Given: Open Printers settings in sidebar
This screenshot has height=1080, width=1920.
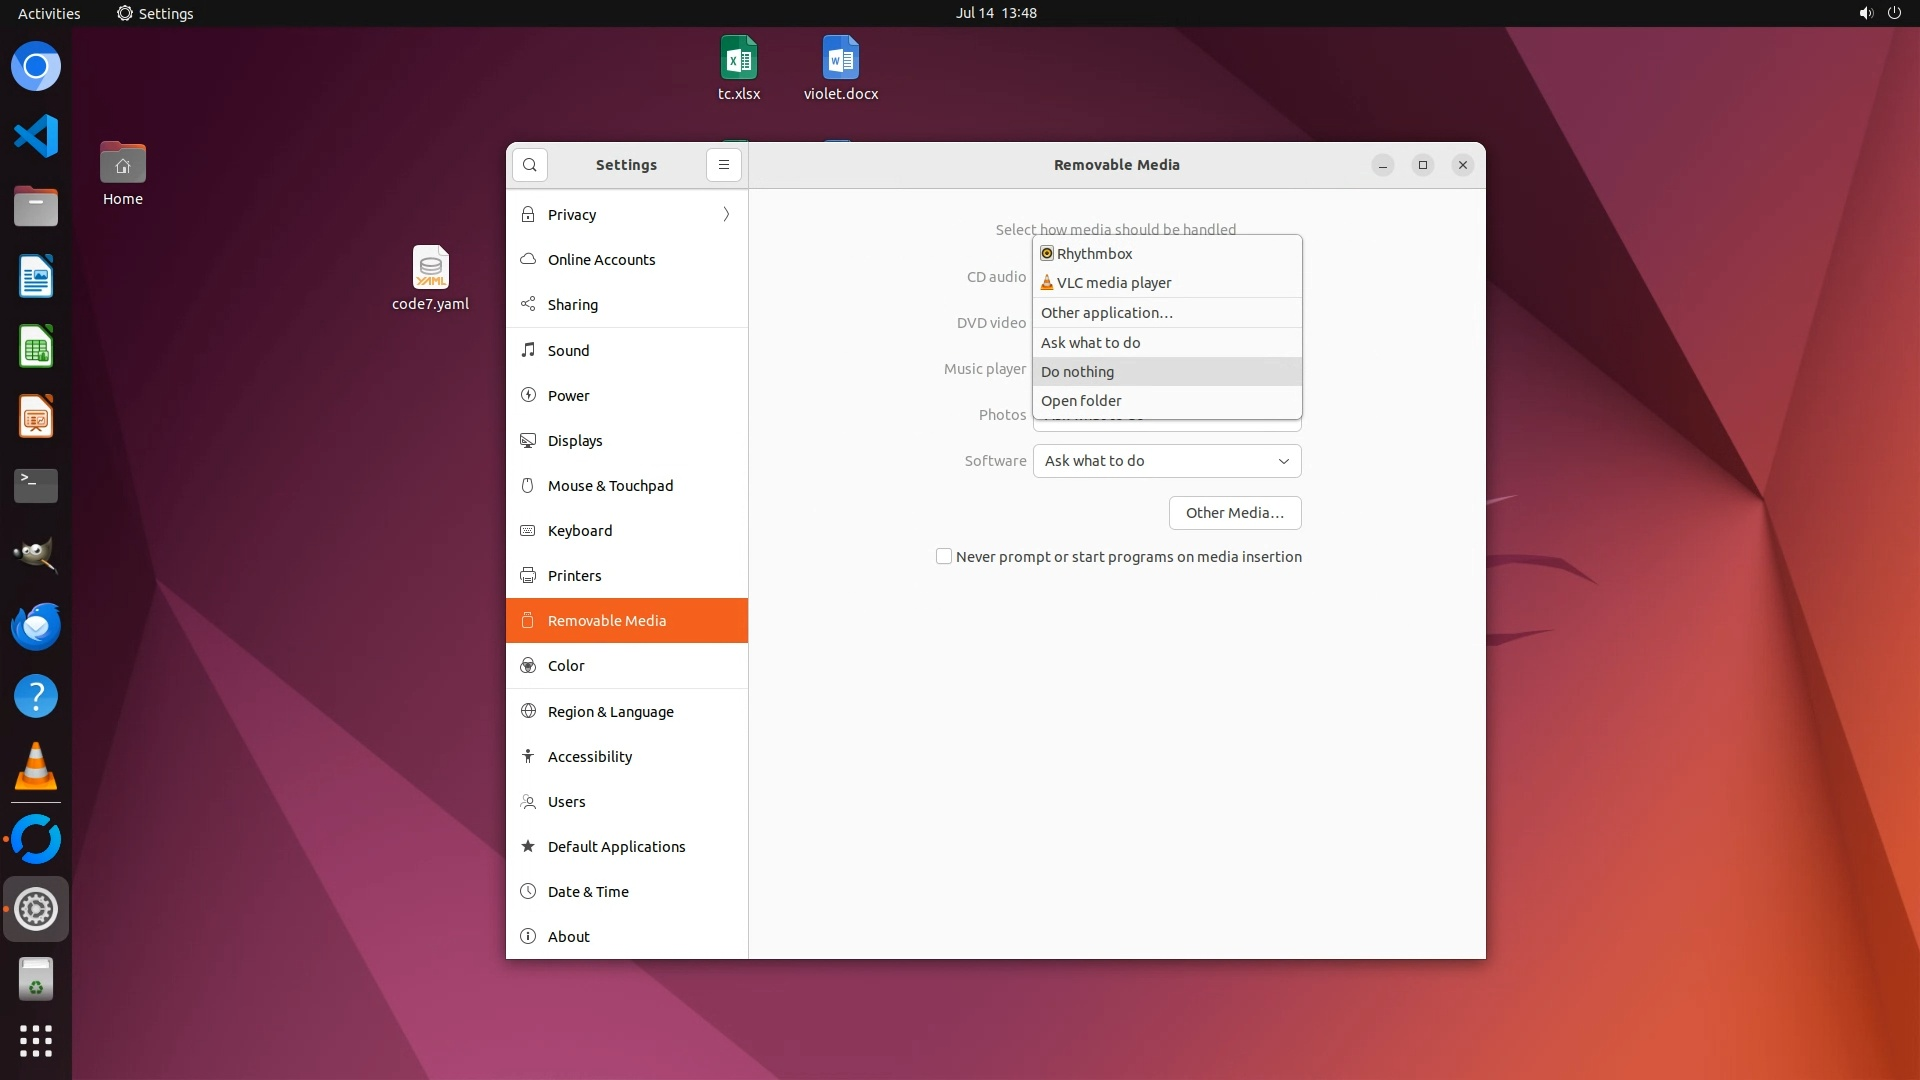Looking at the screenshot, I should (574, 576).
